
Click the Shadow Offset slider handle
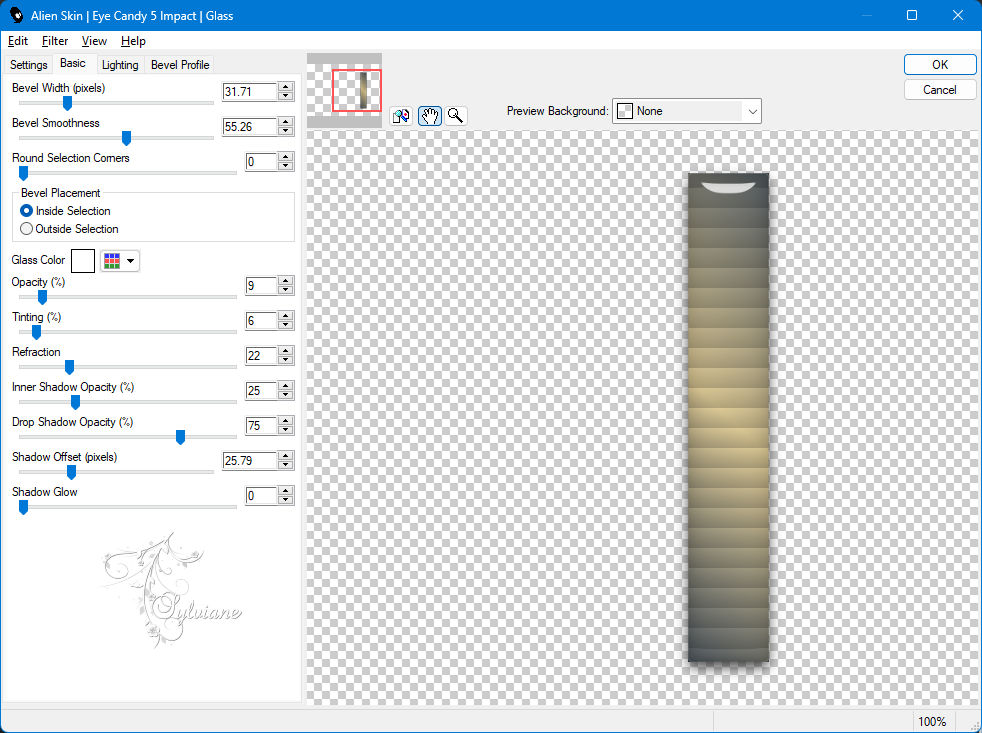pyautogui.click(x=71, y=472)
